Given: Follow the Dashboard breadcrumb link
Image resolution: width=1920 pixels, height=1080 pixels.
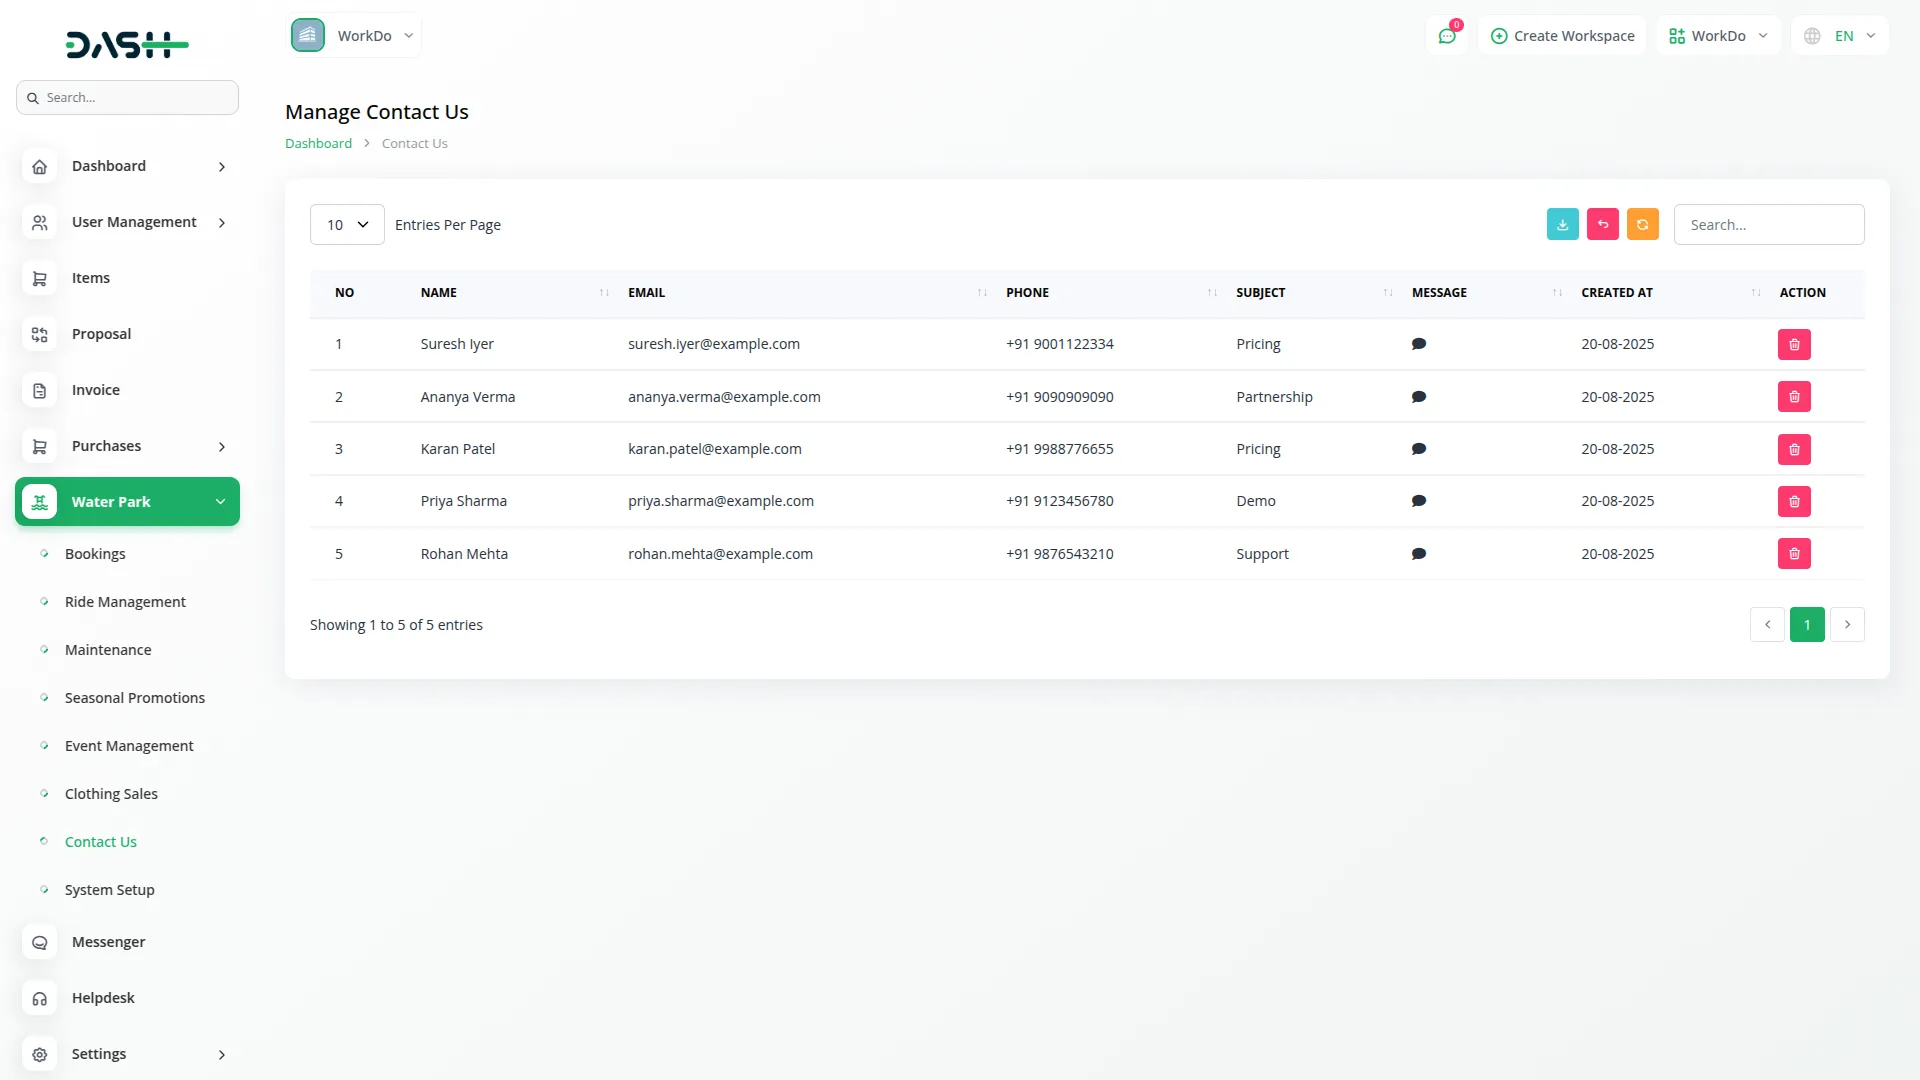Looking at the screenshot, I should 318,143.
